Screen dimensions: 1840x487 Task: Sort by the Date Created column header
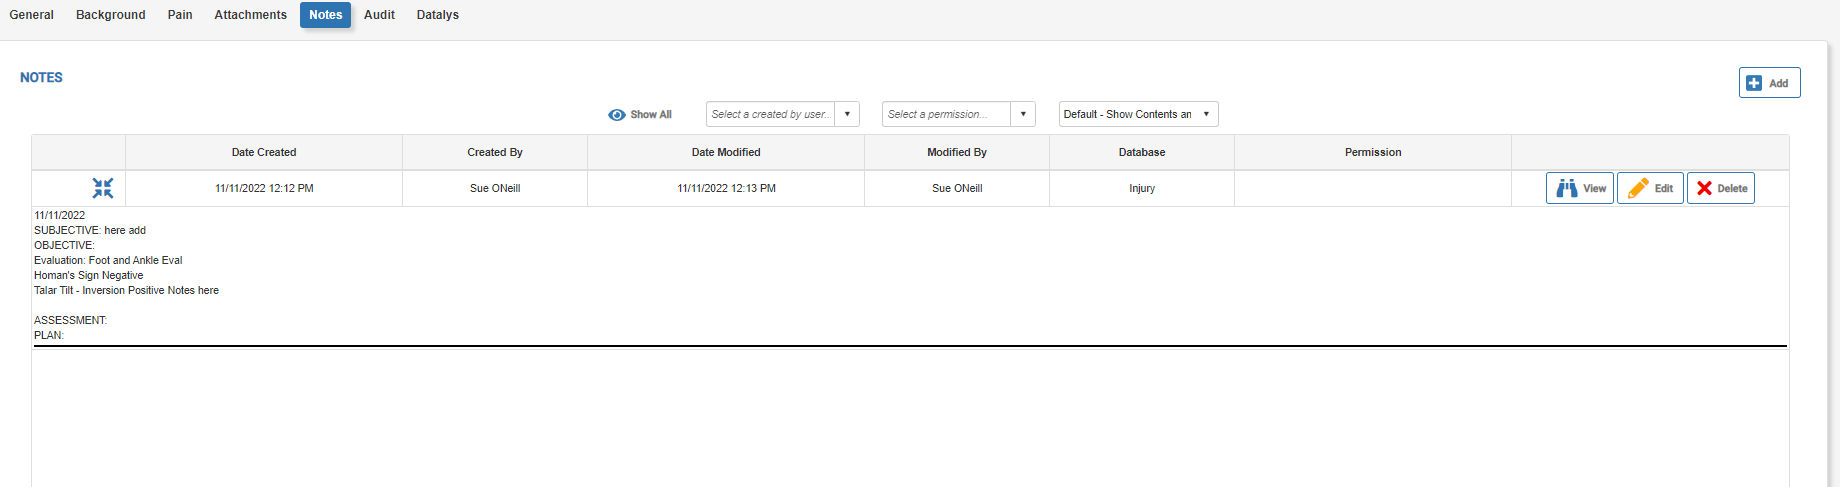point(264,152)
